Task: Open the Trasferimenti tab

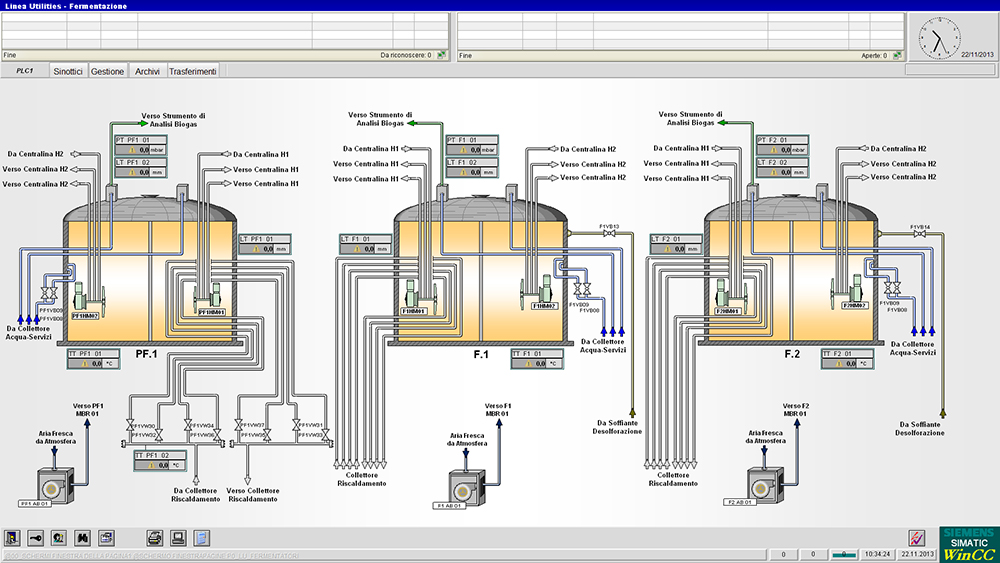Action: point(193,71)
